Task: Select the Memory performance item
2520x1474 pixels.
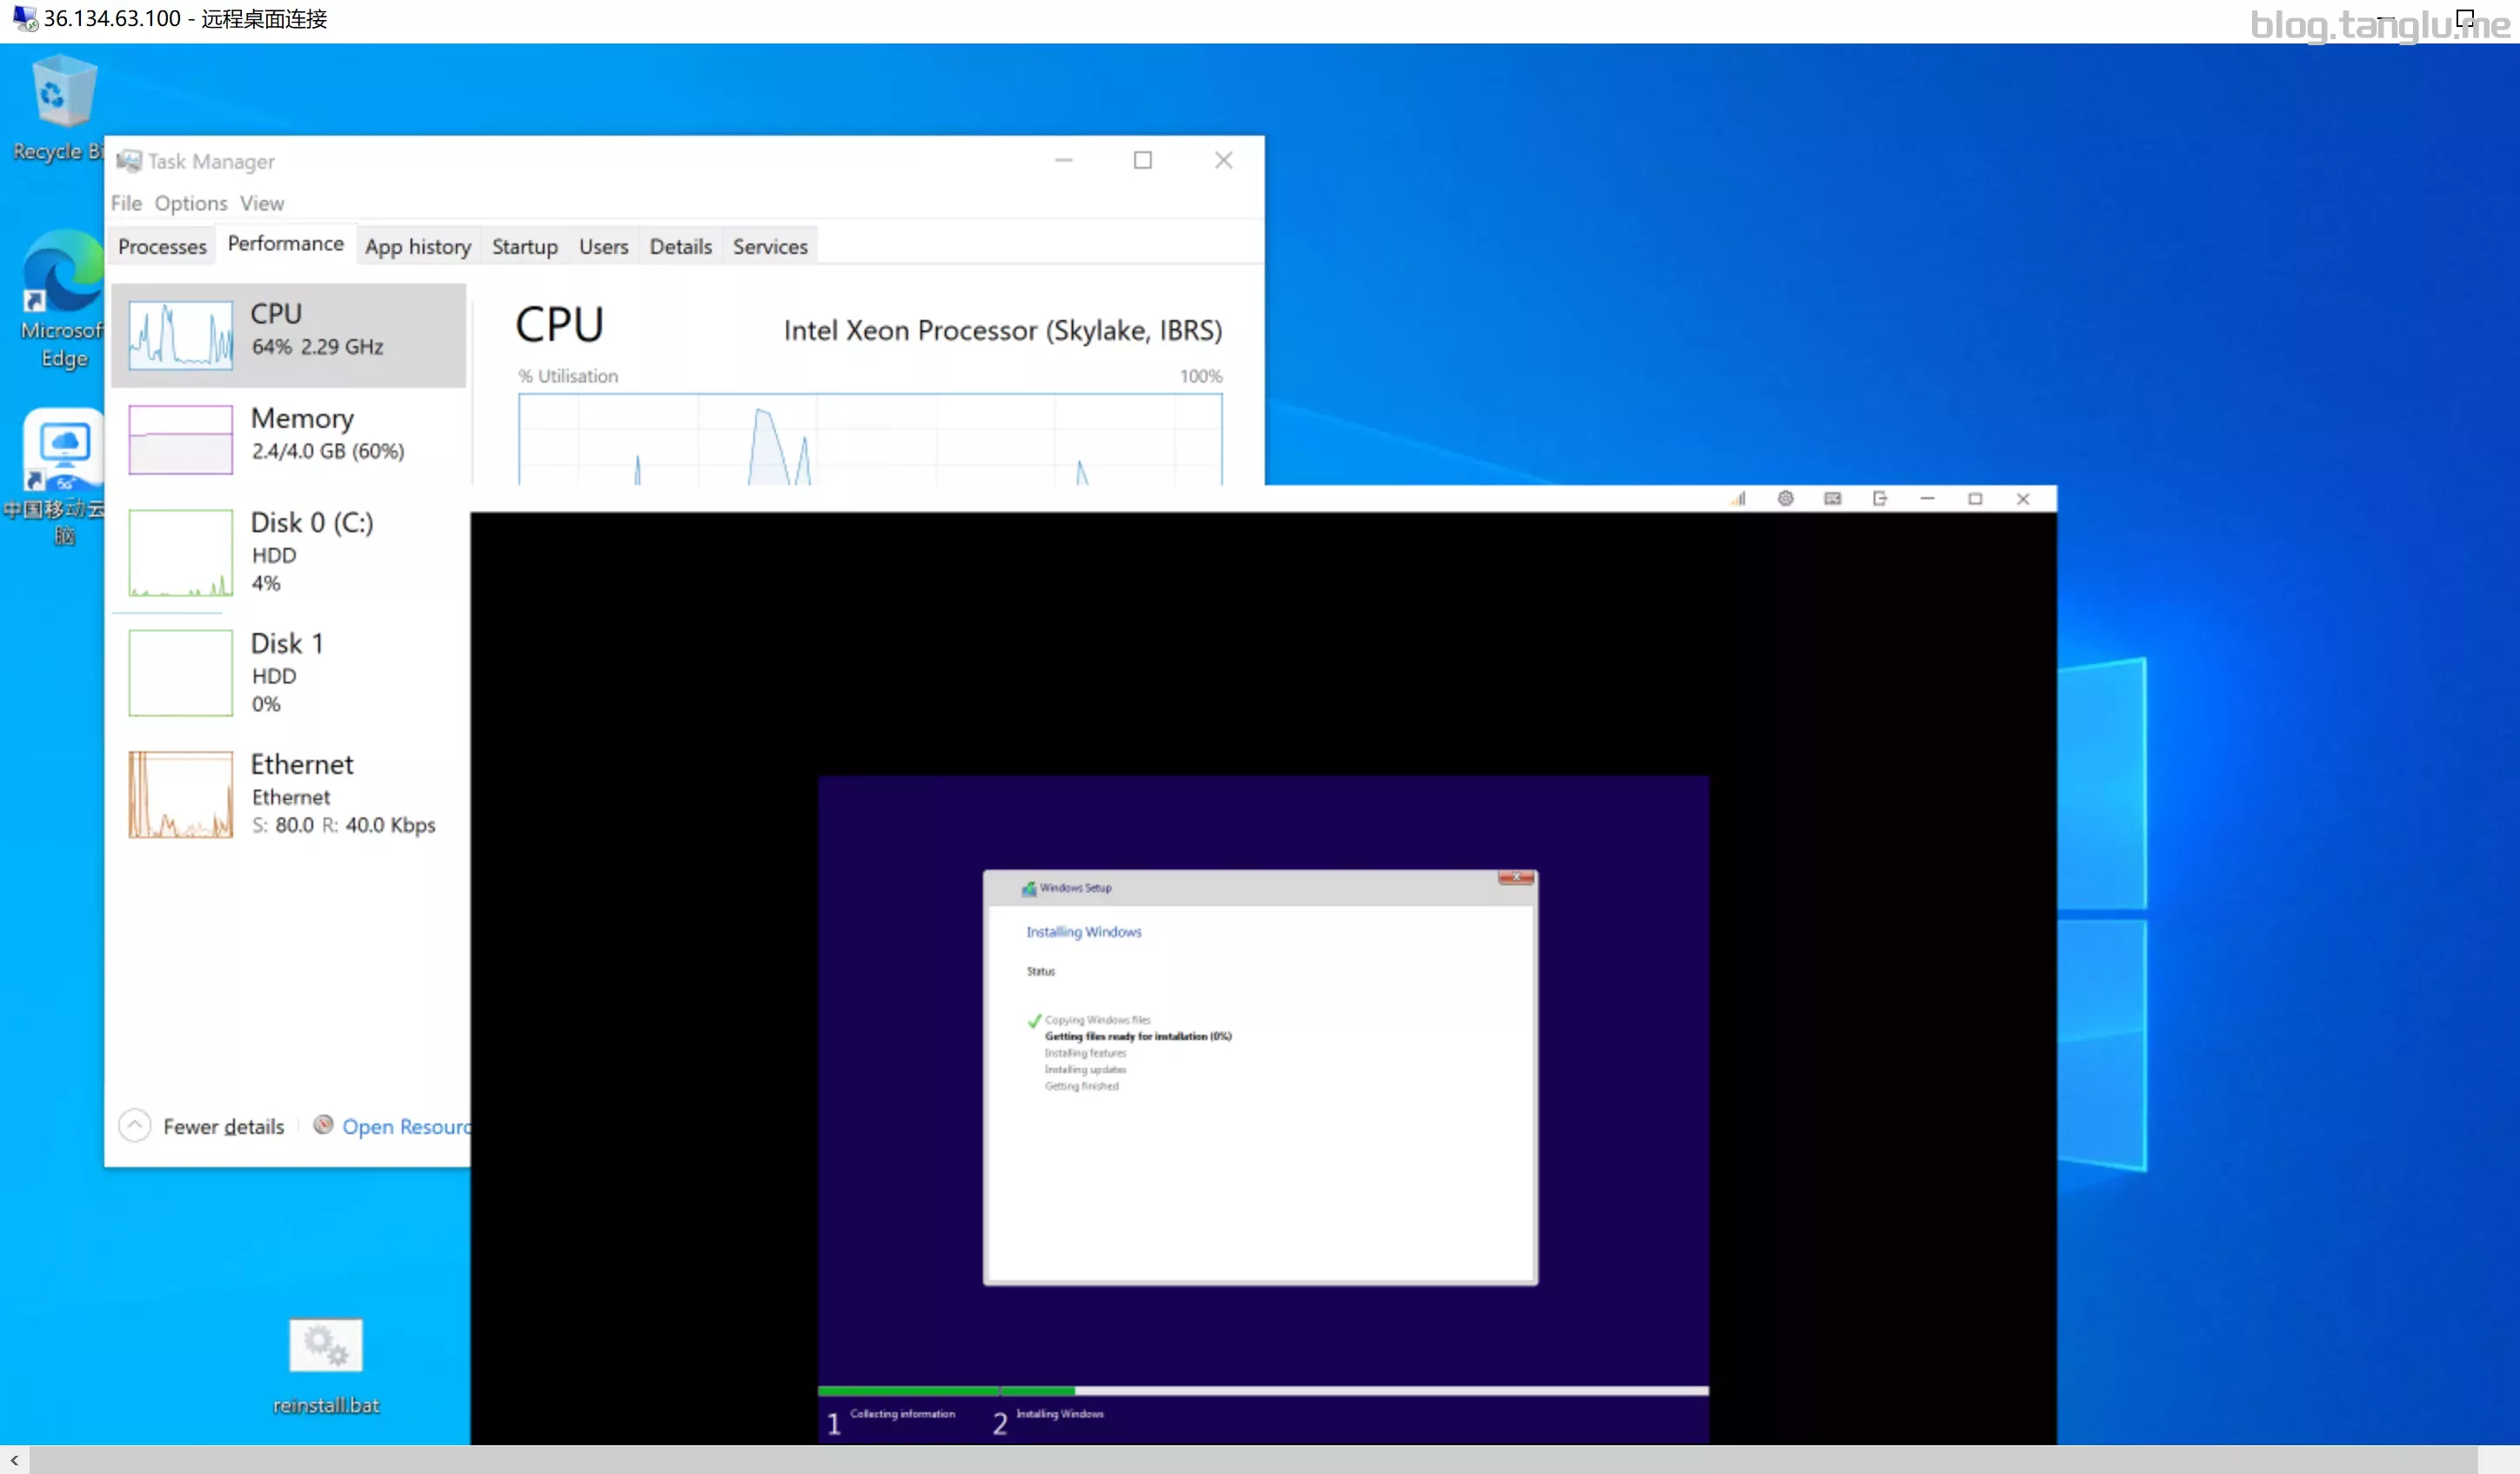Action: tap(289, 439)
